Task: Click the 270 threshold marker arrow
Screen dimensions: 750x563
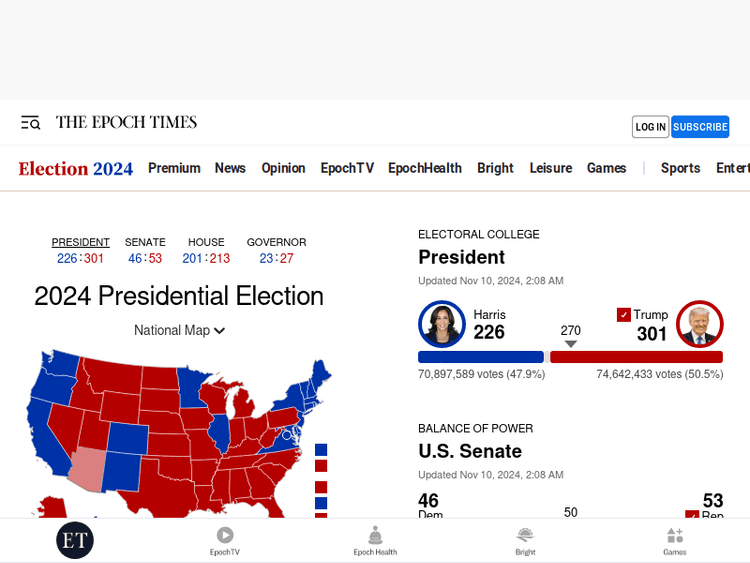Action: (570, 344)
